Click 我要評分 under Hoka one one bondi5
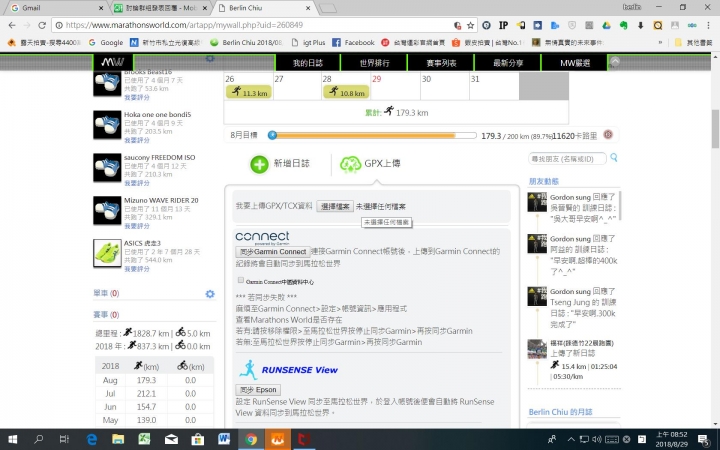 coord(137,140)
